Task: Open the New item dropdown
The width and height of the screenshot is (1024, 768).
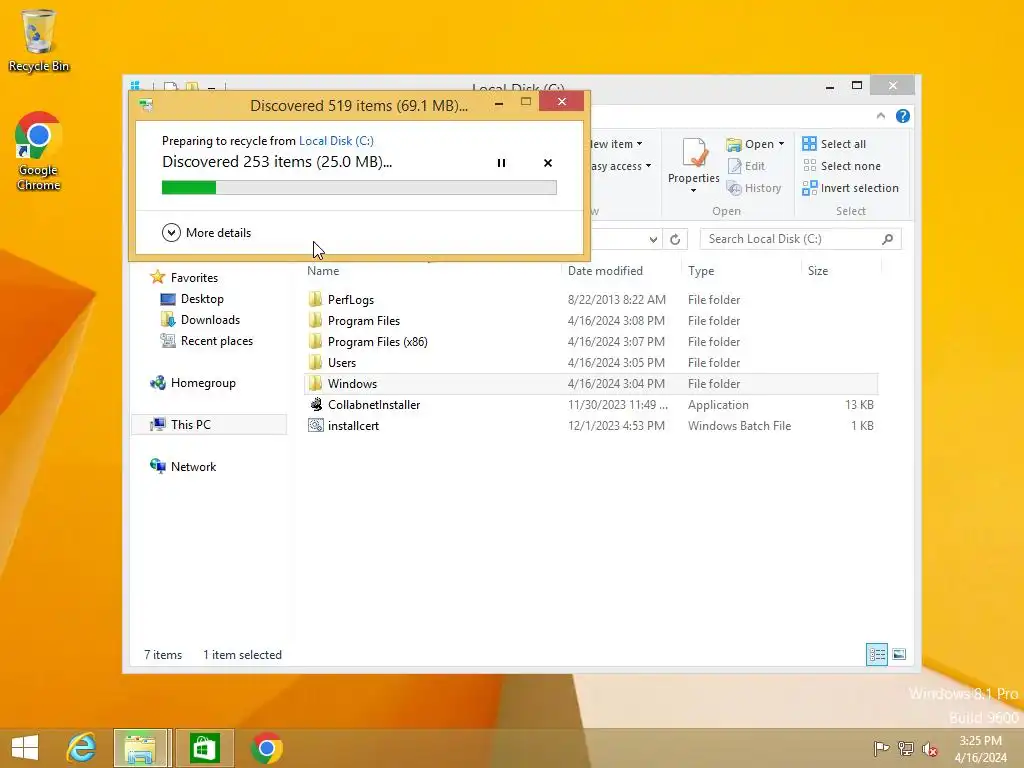Action: coord(616,144)
